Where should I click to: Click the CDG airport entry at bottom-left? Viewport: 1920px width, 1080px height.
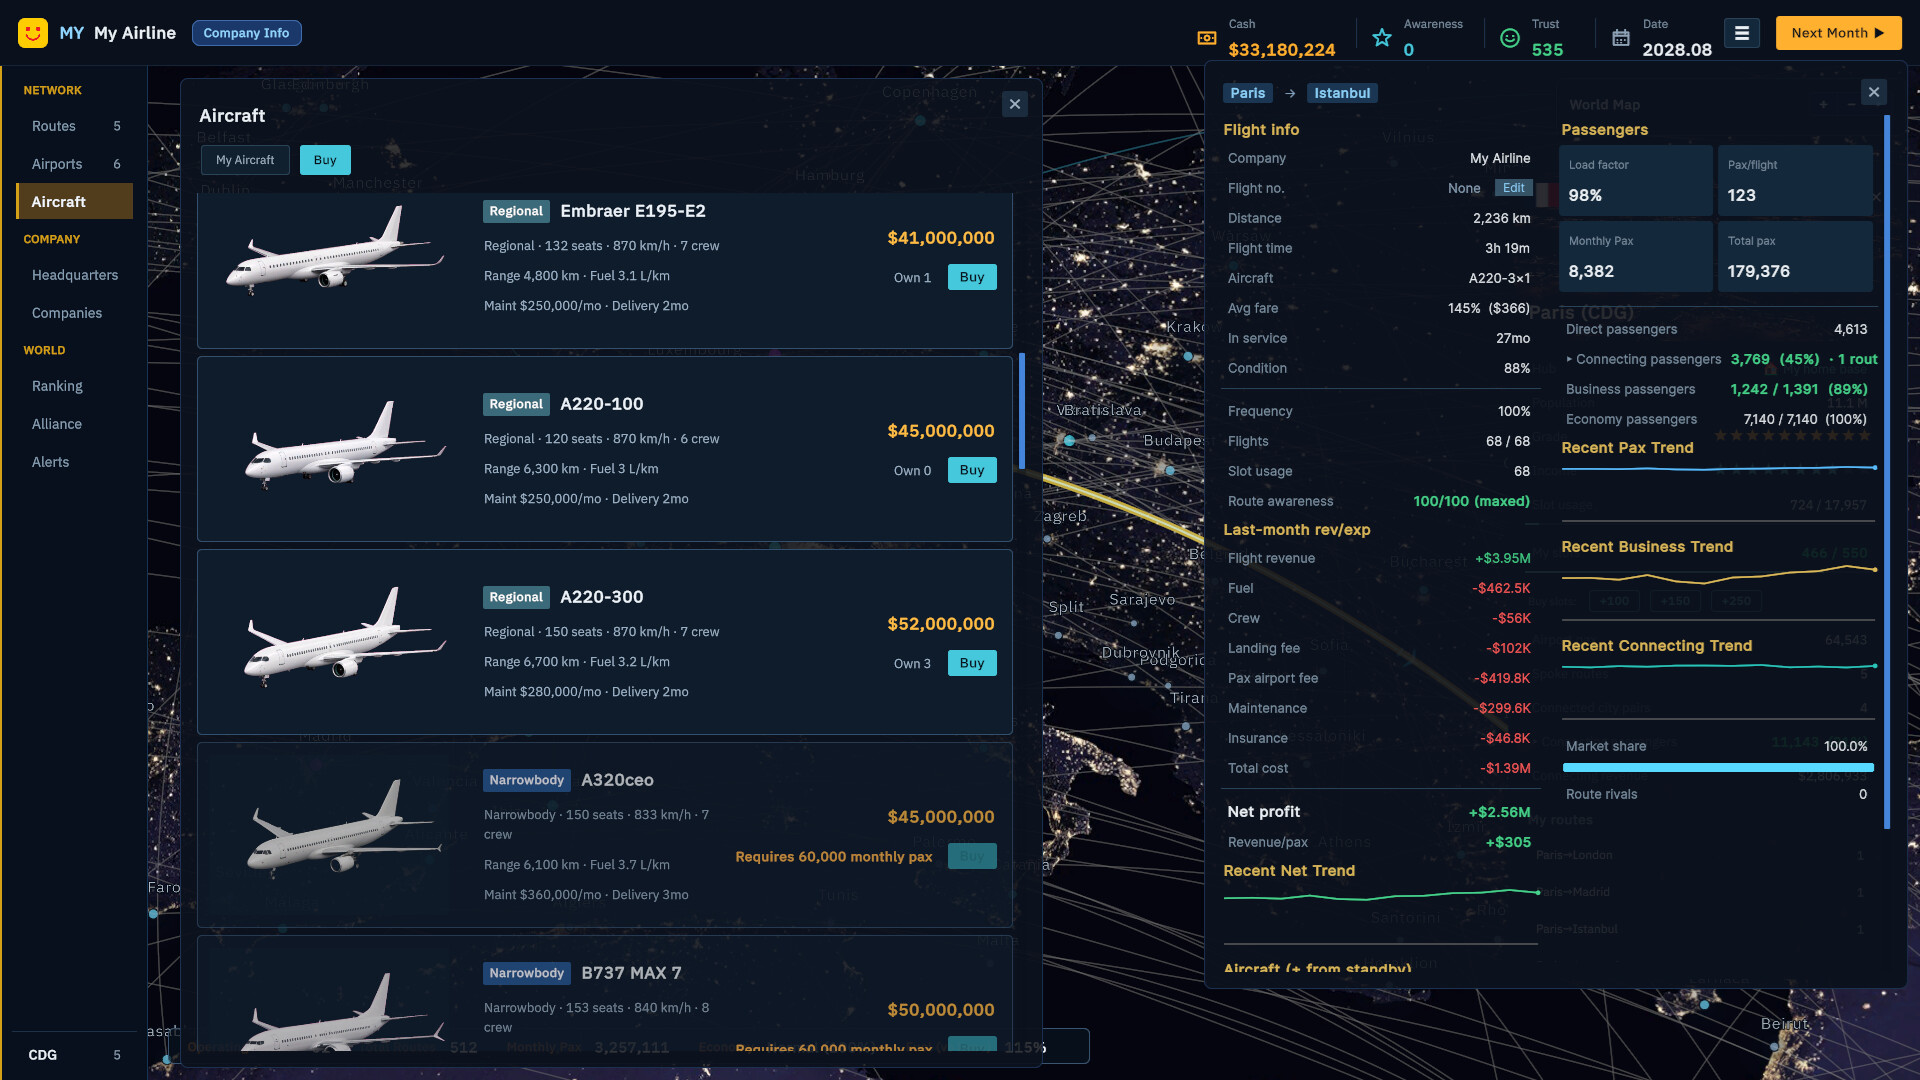tap(74, 1055)
